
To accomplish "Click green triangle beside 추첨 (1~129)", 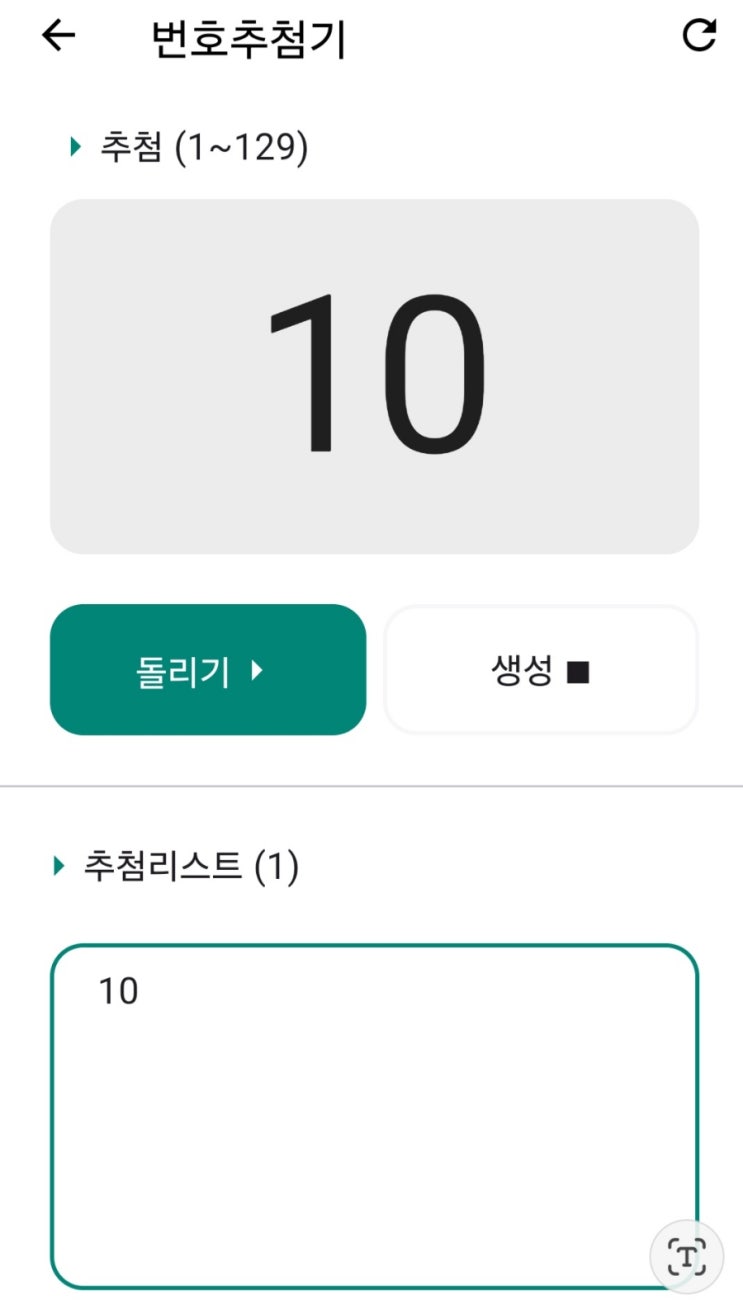I will [76, 148].
